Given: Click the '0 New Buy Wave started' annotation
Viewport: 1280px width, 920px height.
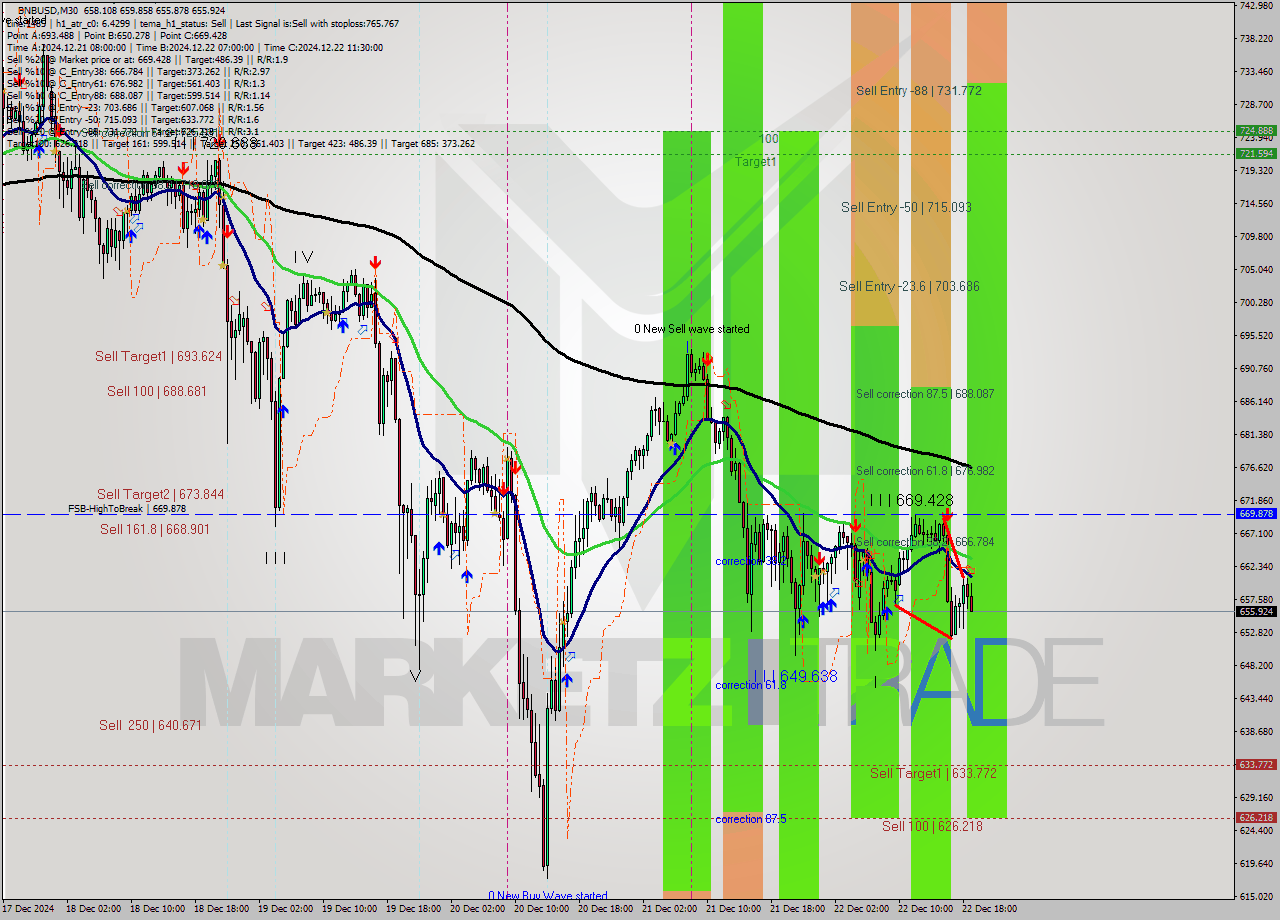Looking at the screenshot, I should tap(547, 896).
